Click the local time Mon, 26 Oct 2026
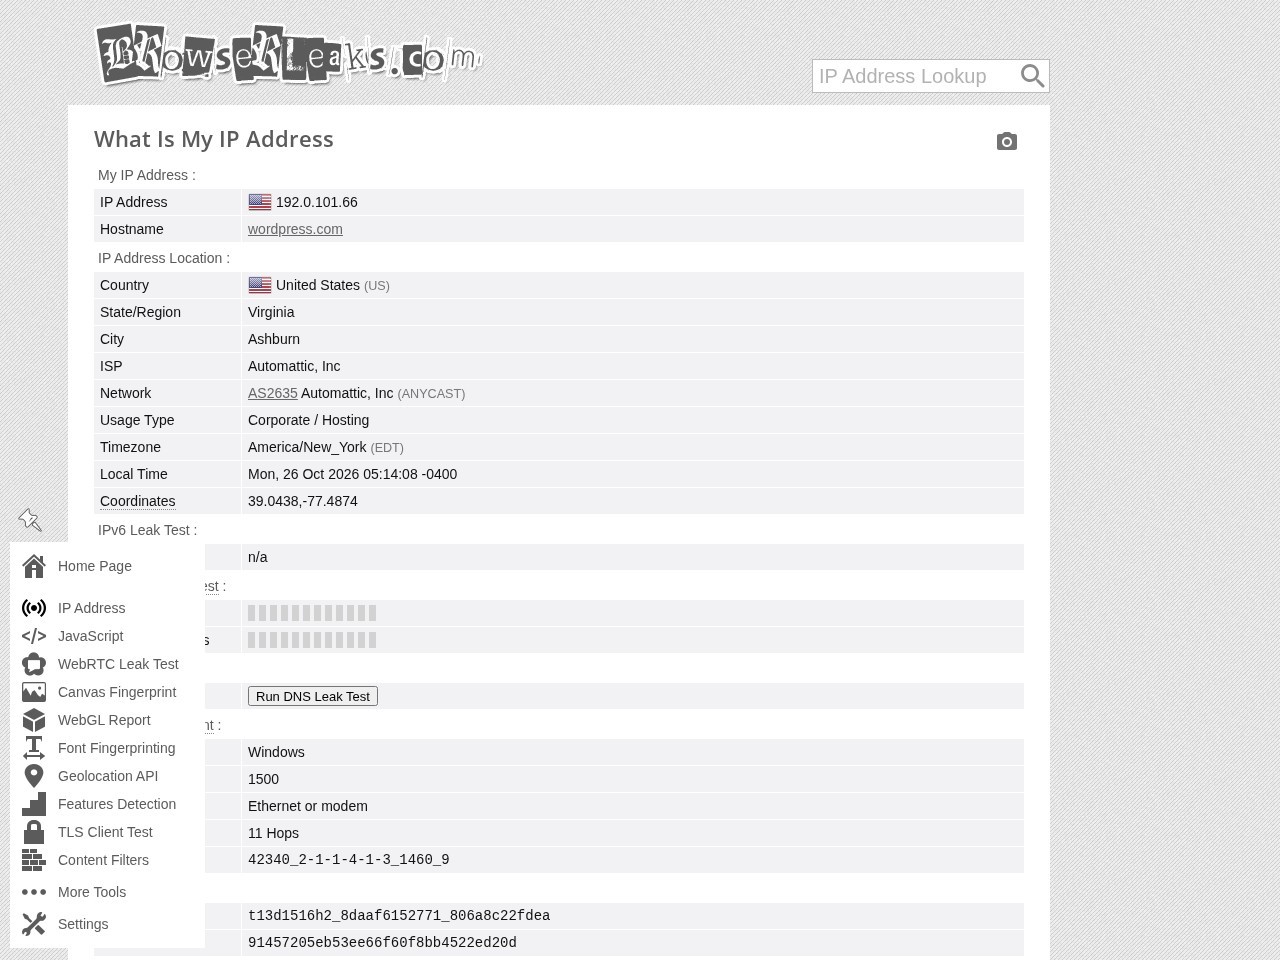The height and width of the screenshot is (960, 1280). coord(352,474)
